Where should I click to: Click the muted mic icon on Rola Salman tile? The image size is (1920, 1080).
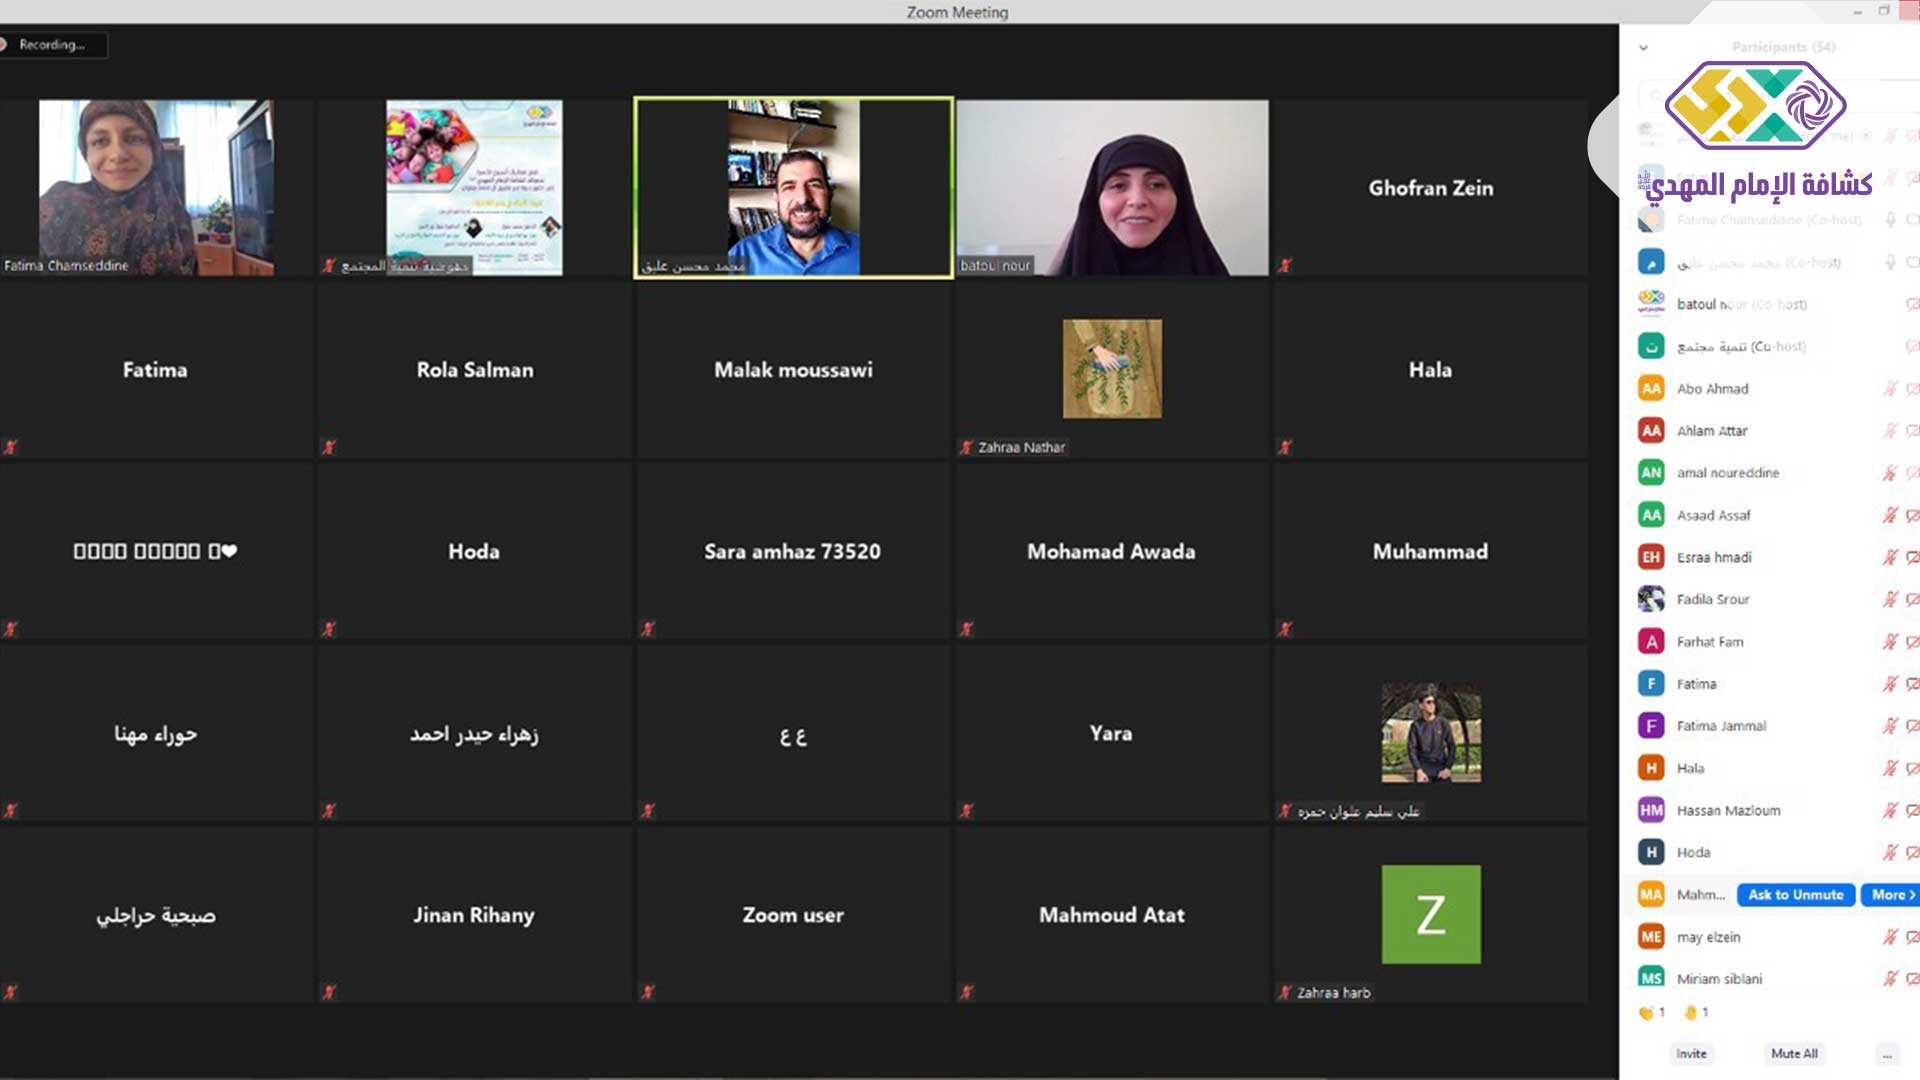328,447
